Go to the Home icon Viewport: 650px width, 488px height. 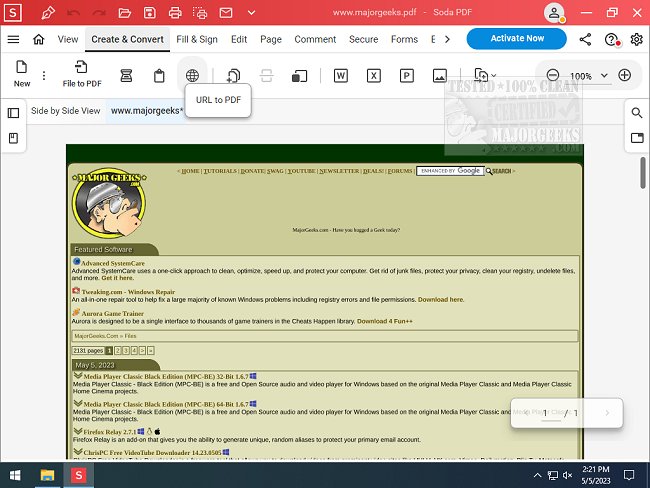[39, 39]
